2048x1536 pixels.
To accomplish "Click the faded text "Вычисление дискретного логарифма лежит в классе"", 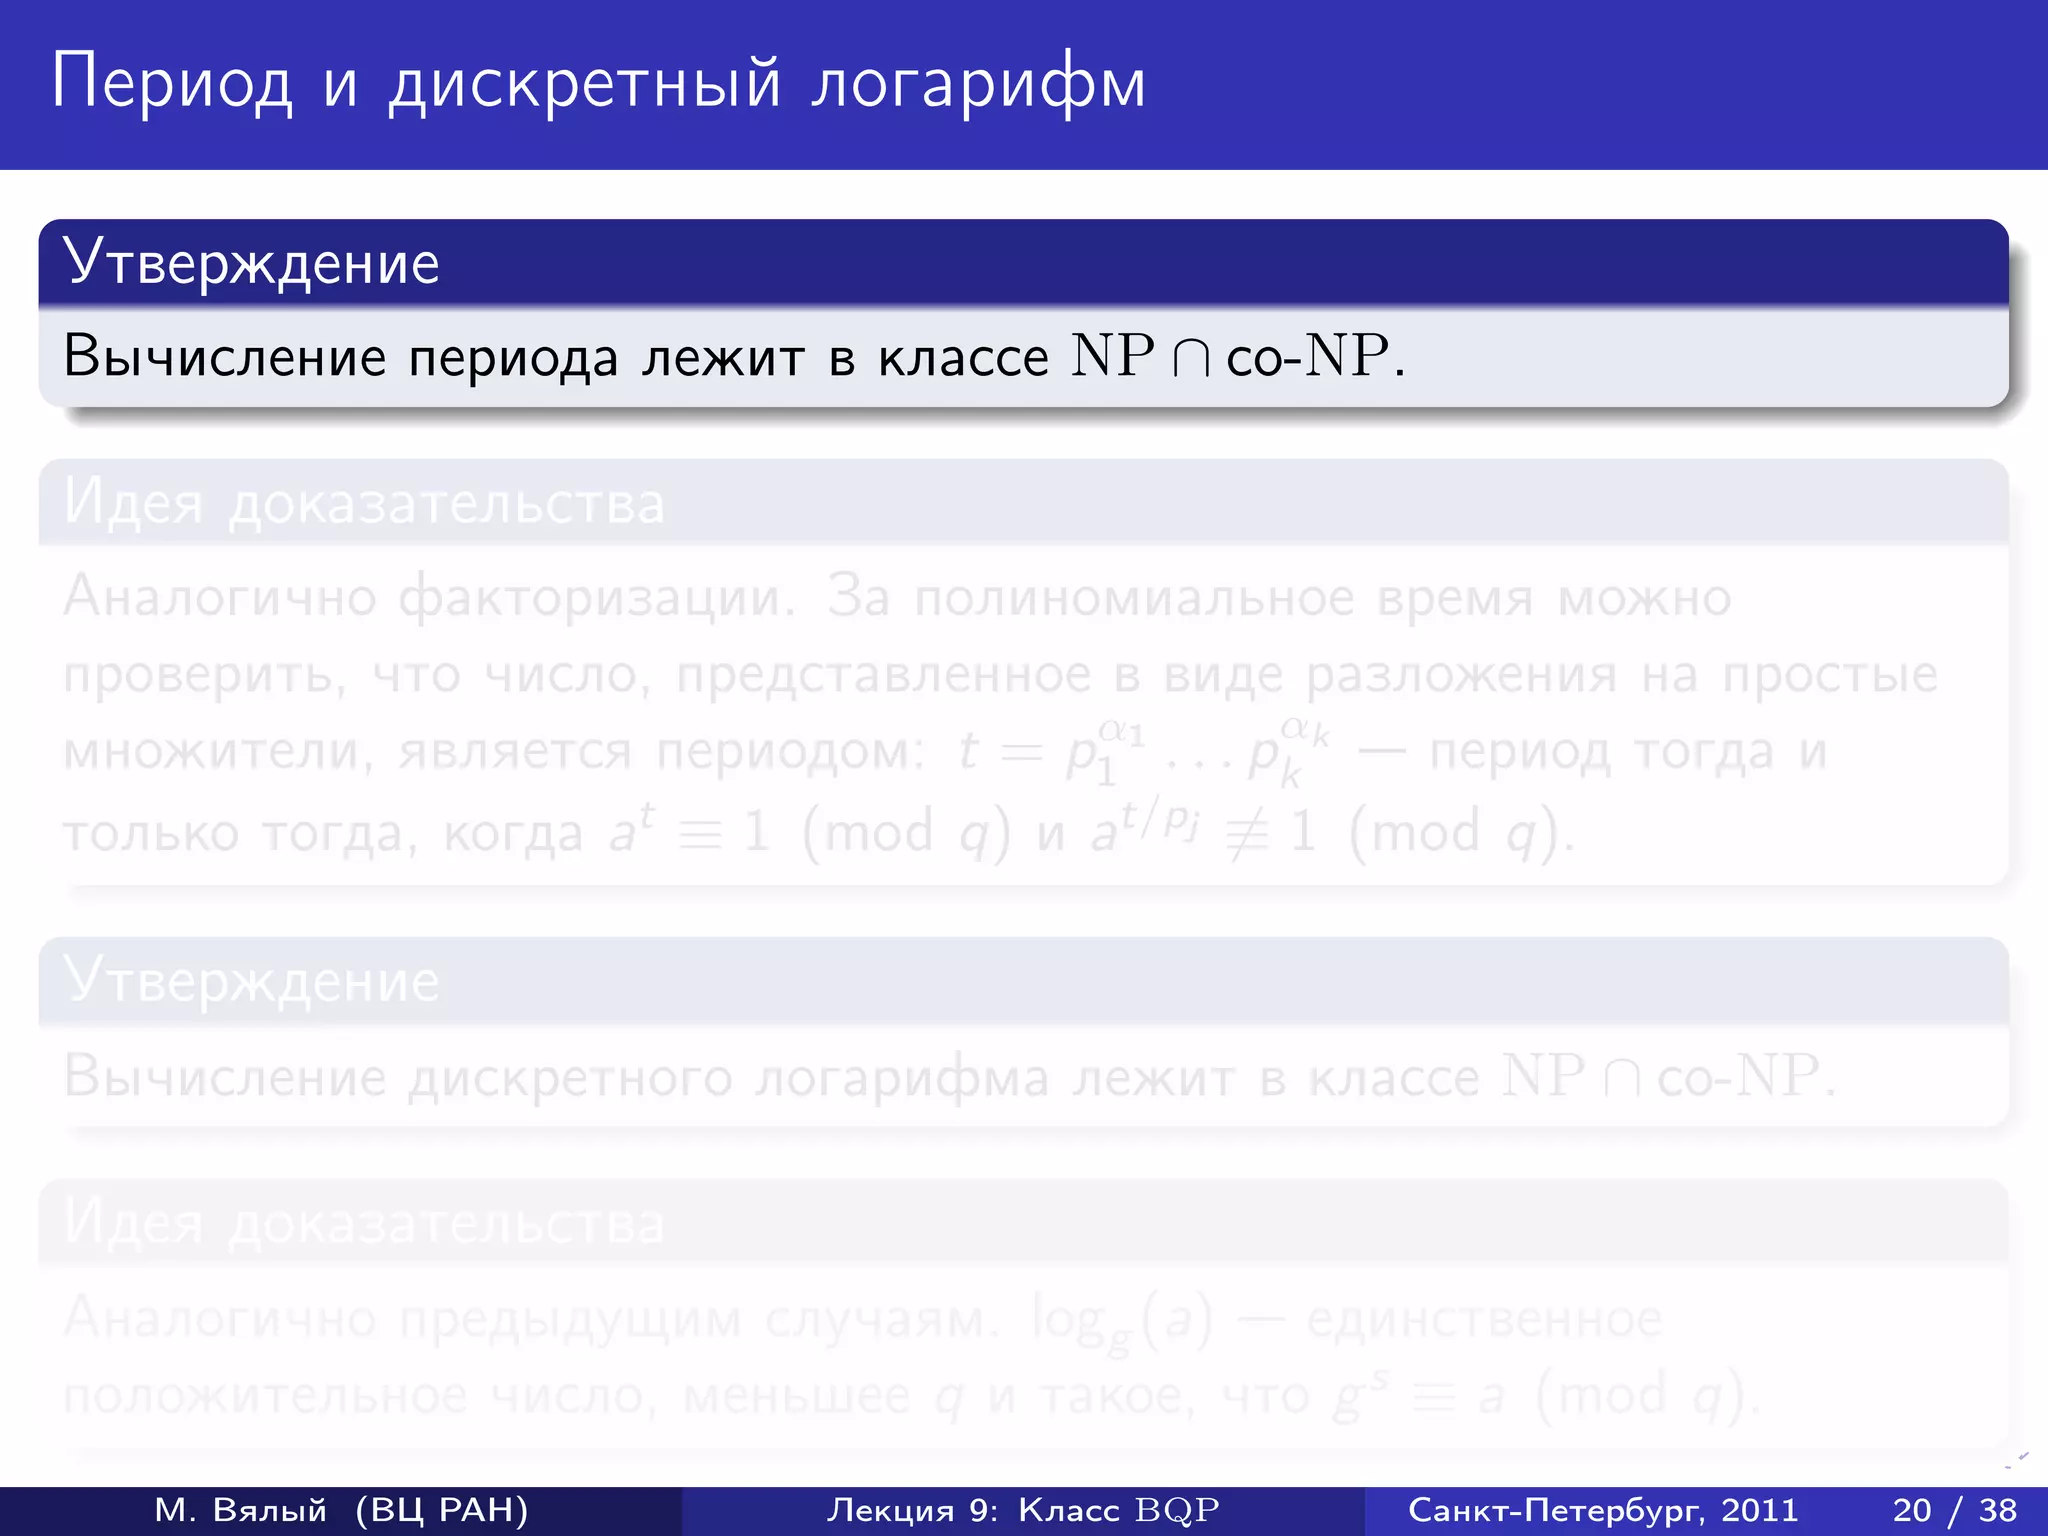I will click(771, 1077).
